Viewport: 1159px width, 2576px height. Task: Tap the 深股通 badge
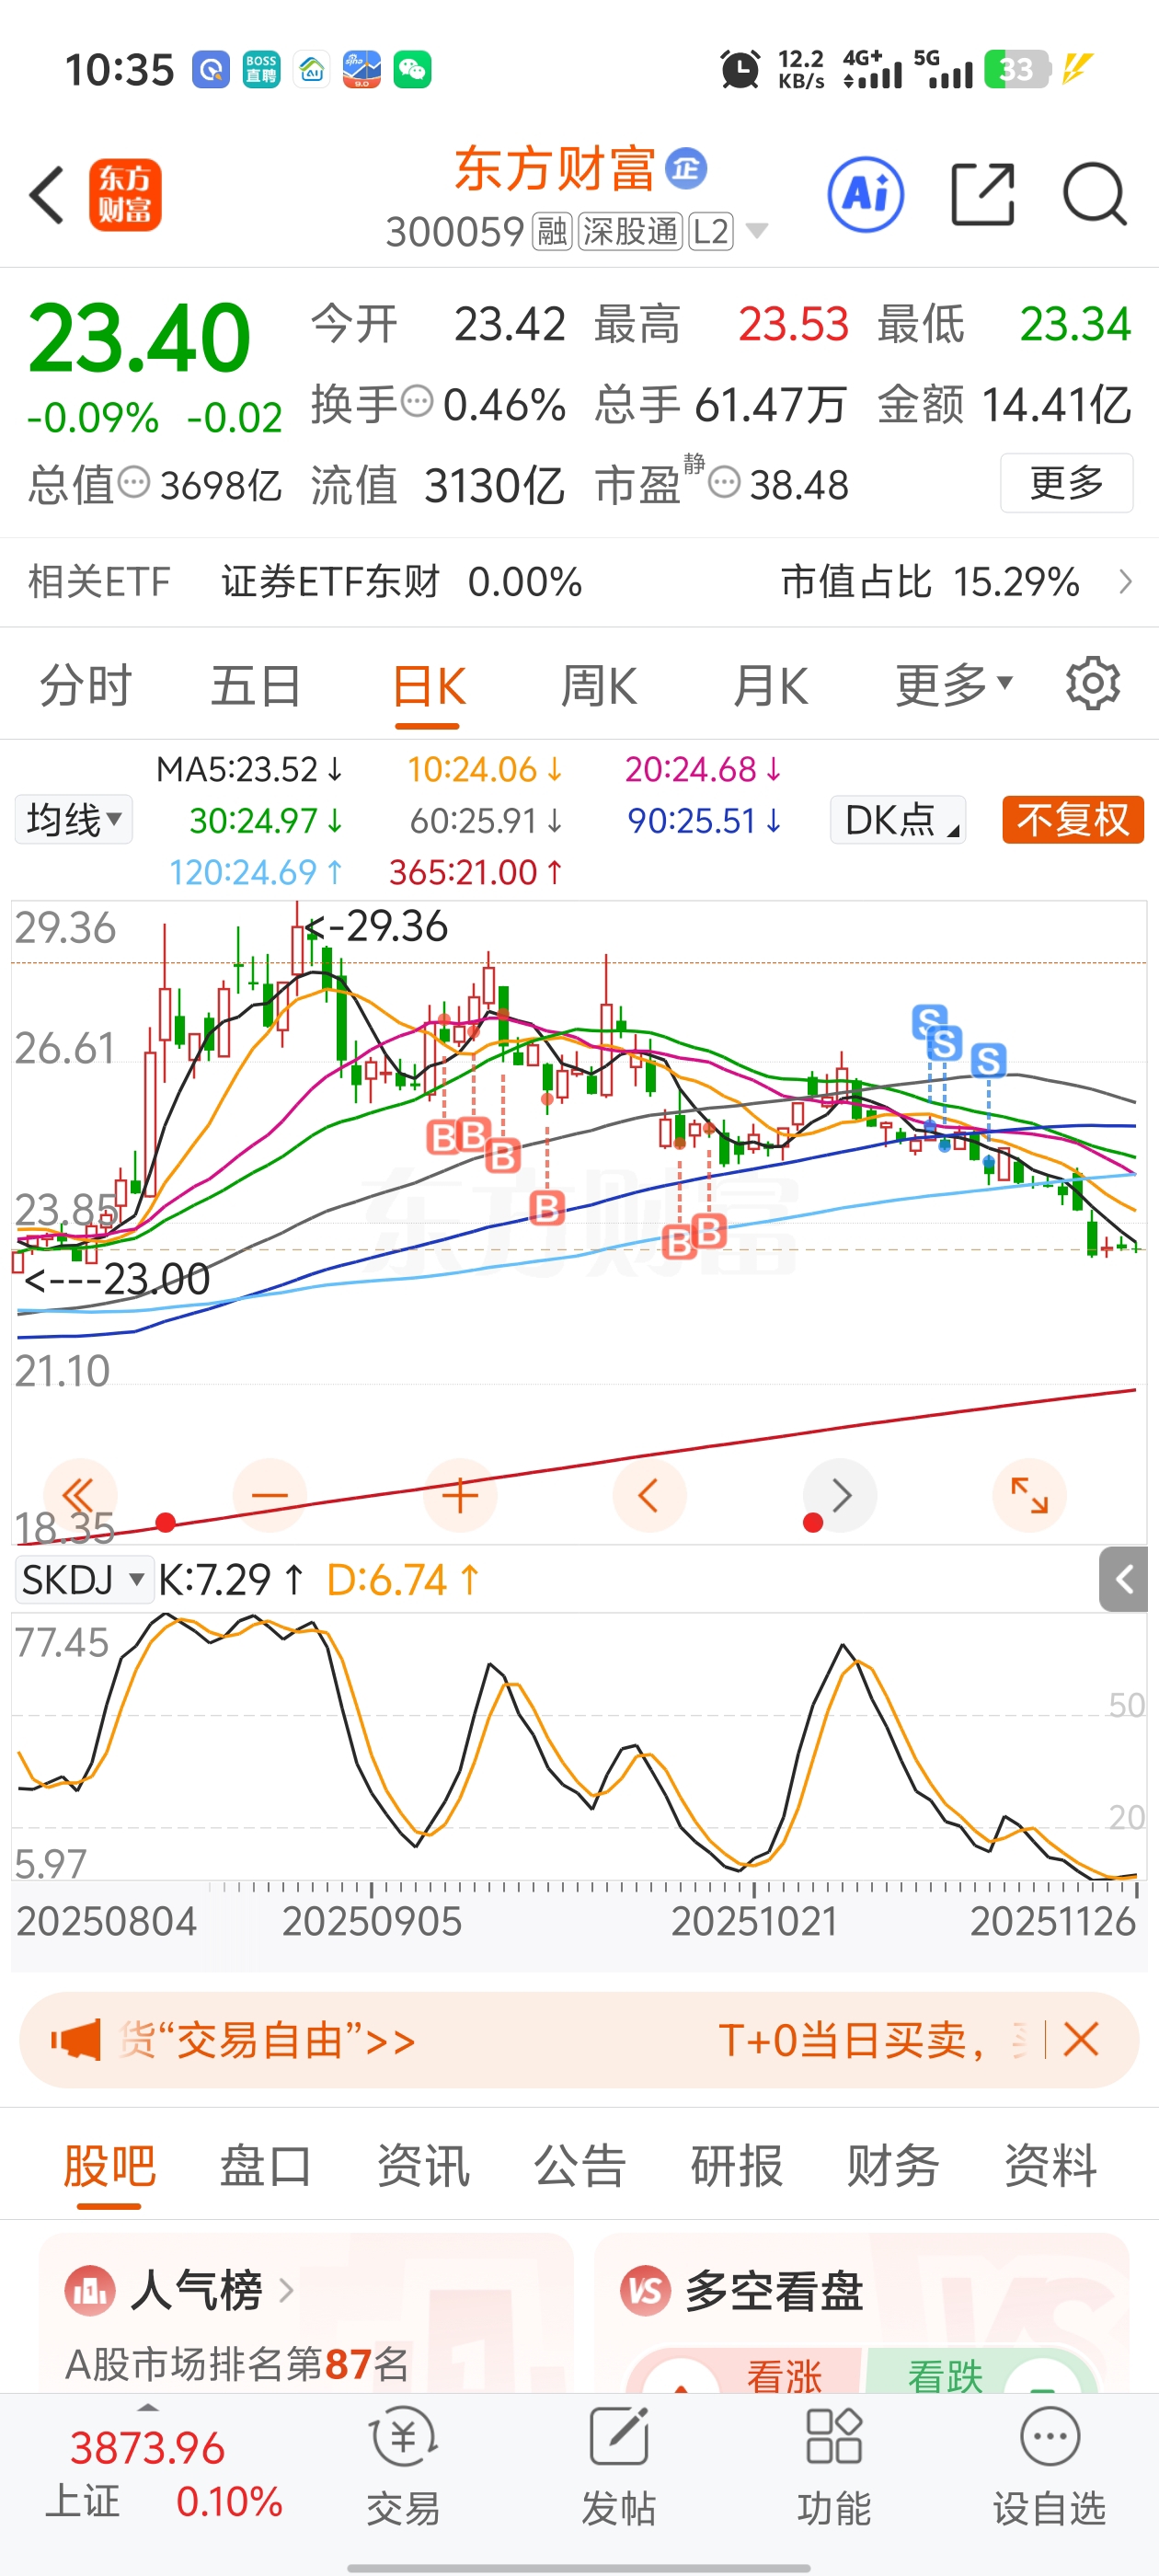coord(630,231)
